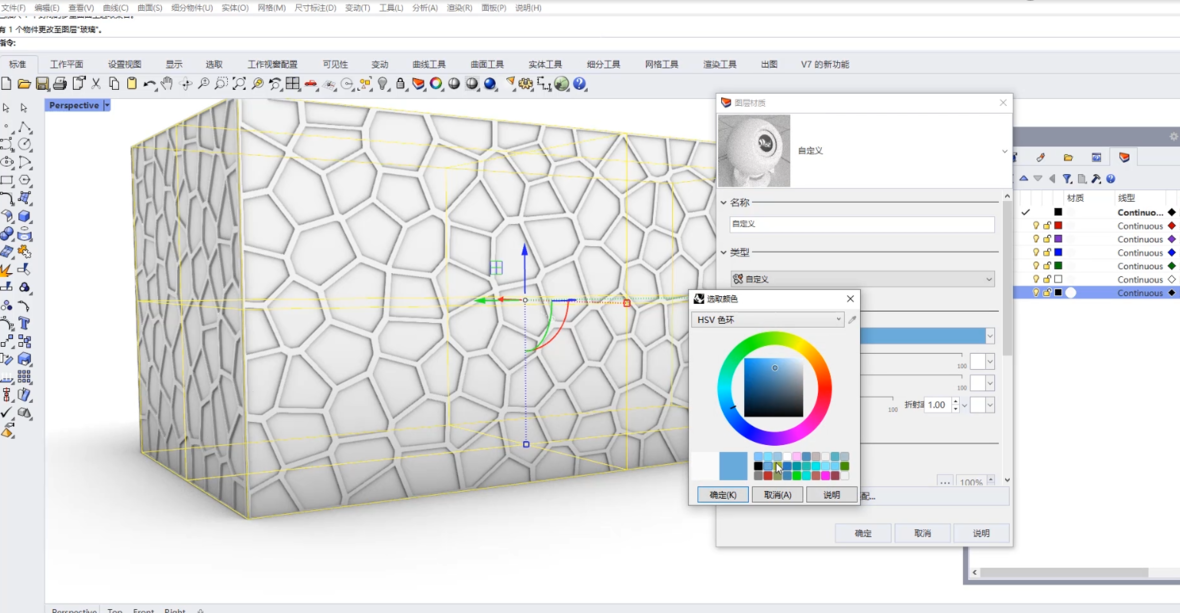The image size is (1180, 613).
Task: Select the Text tool in left toolbar
Action: (x=24, y=323)
